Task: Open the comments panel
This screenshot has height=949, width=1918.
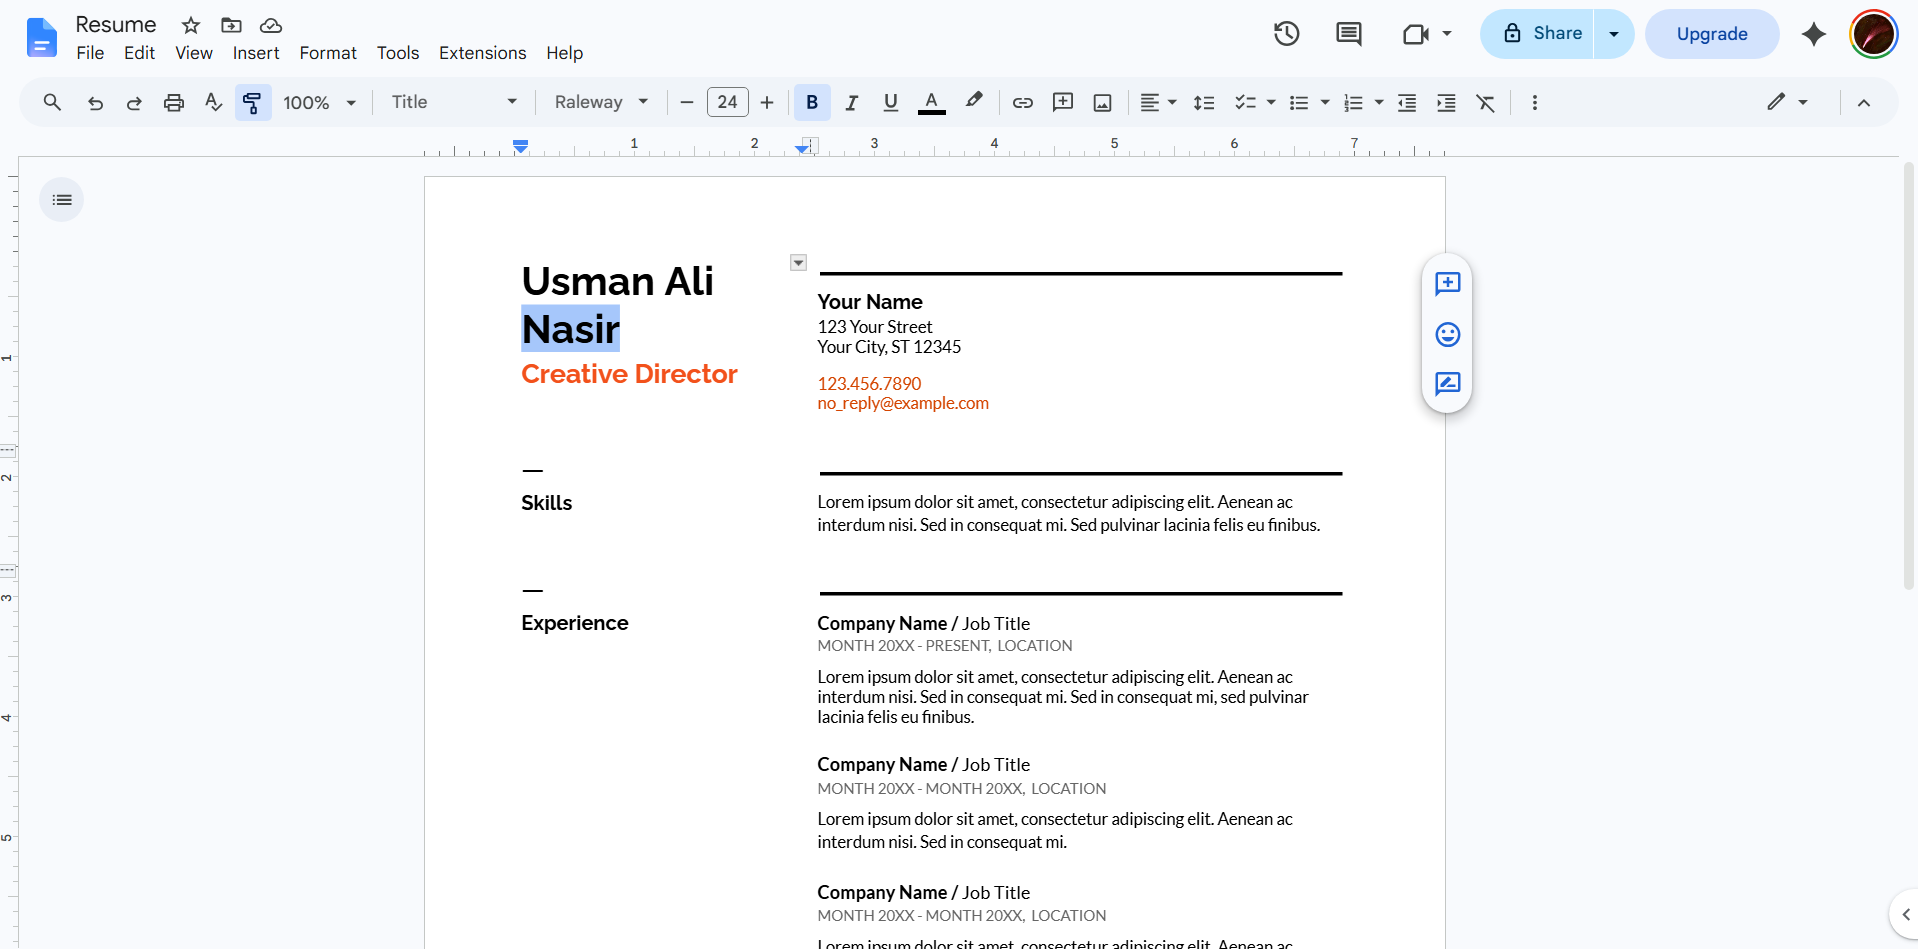Action: (1349, 34)
